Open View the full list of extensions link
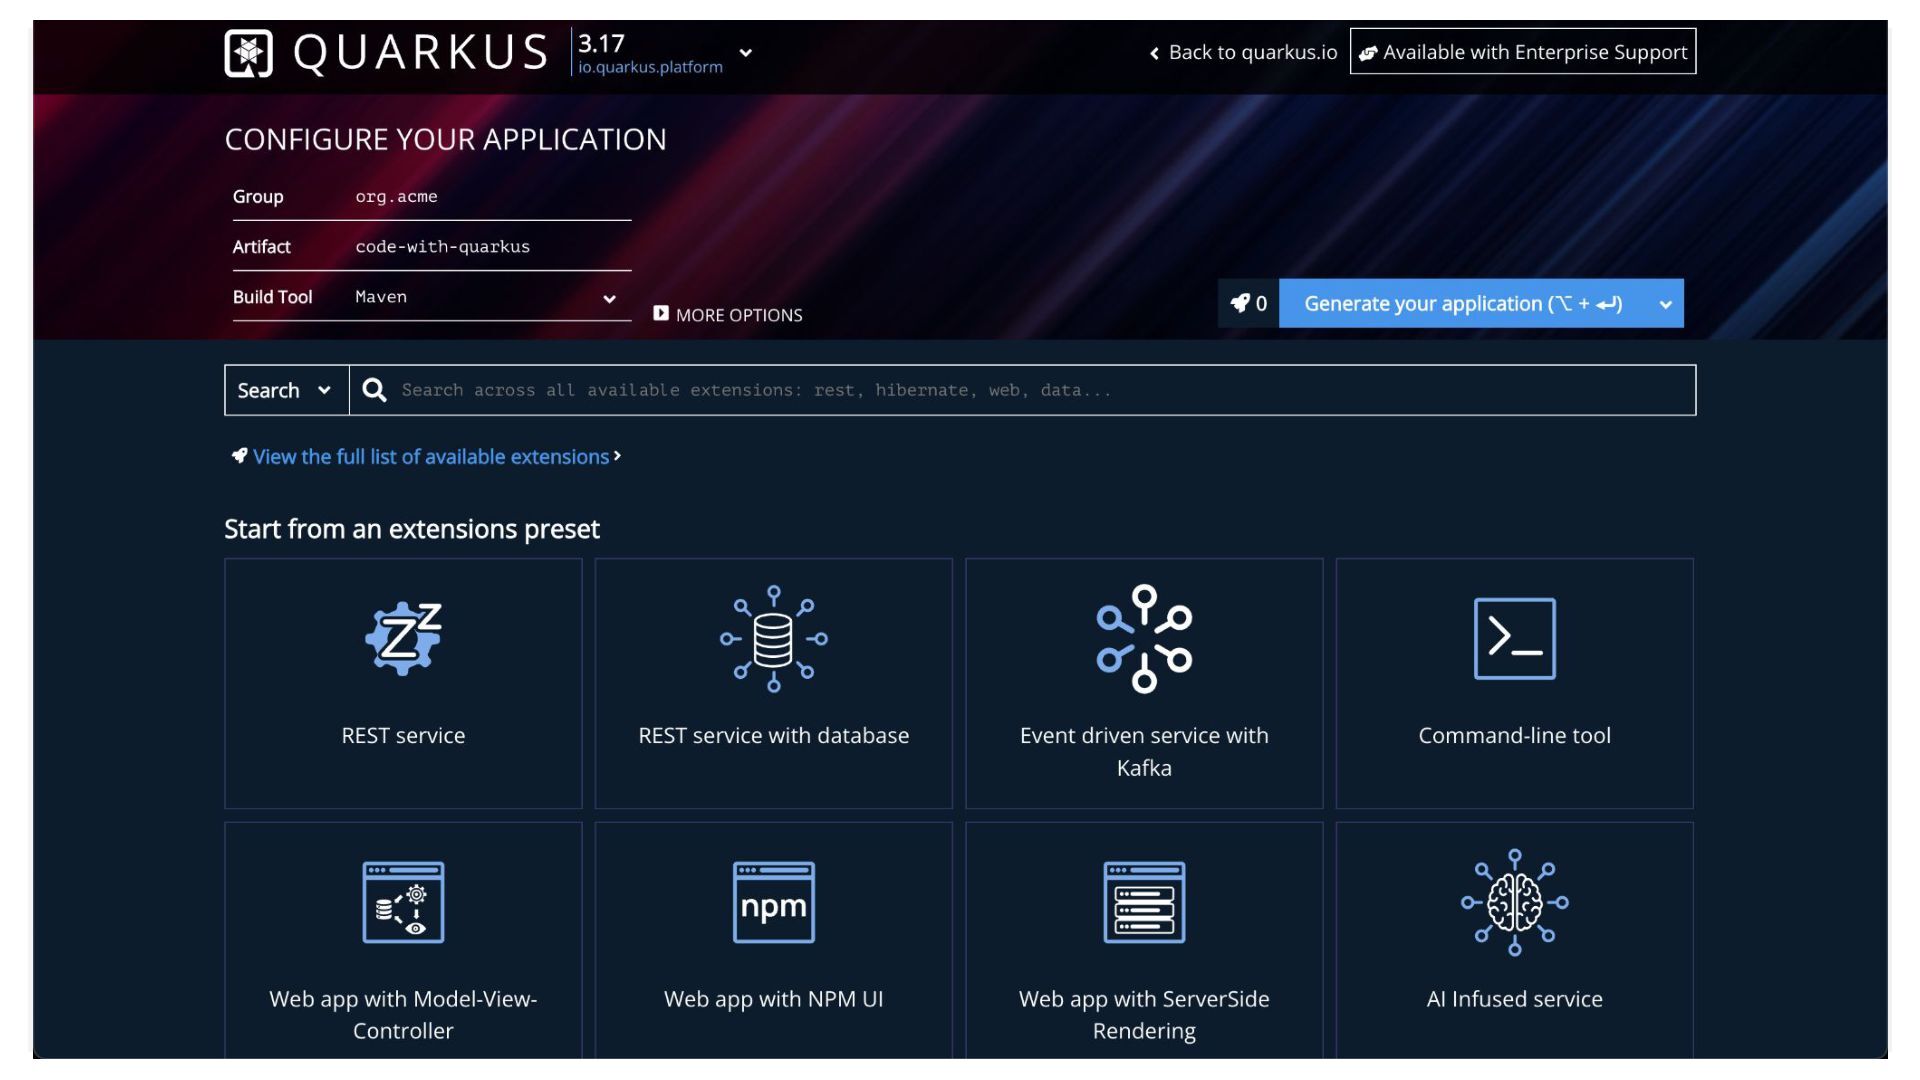Viewport: 1920px width, 1080px height. [x=431, y=457]
